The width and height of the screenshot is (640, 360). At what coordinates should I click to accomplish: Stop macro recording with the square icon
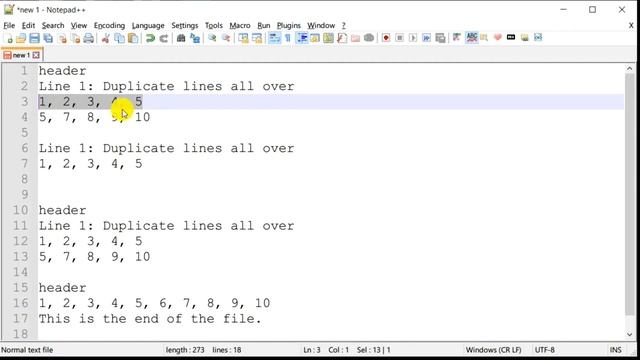400,38
